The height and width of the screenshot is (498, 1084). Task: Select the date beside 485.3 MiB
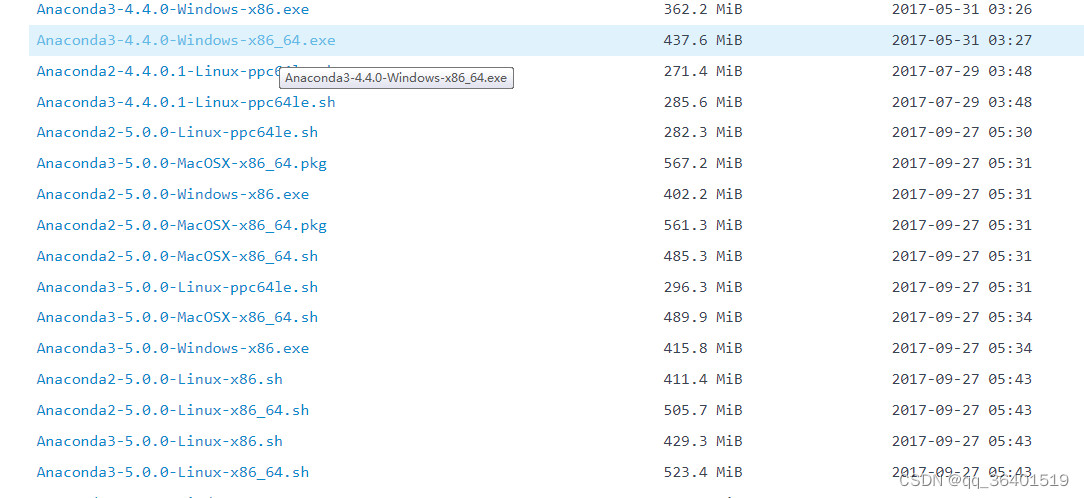(x=962, y=257)
